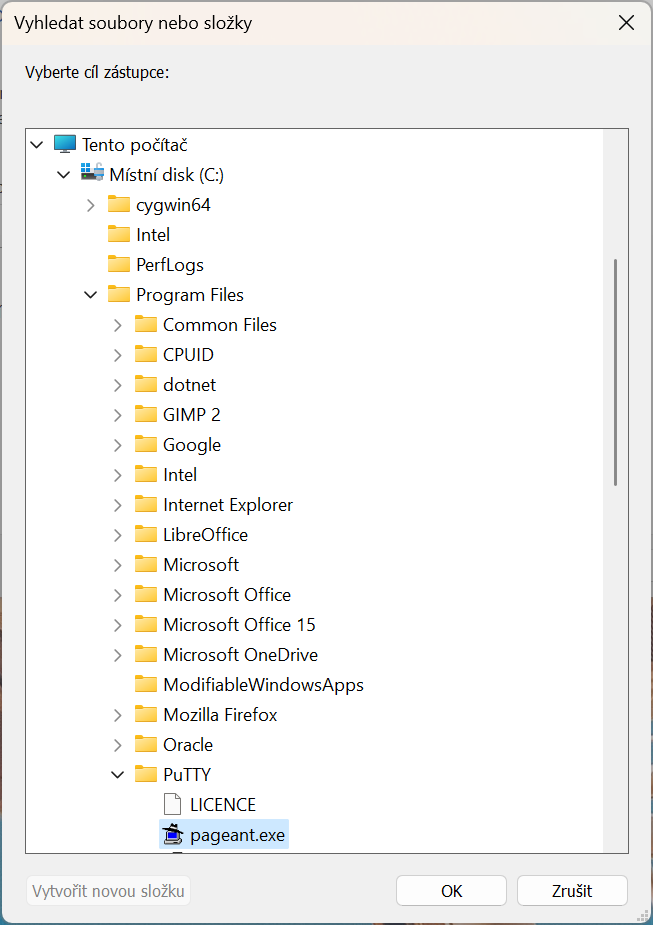Viewport: 653px width, 925px height.
Task: Collapse the Program Files folder
Action: [91, 294]
